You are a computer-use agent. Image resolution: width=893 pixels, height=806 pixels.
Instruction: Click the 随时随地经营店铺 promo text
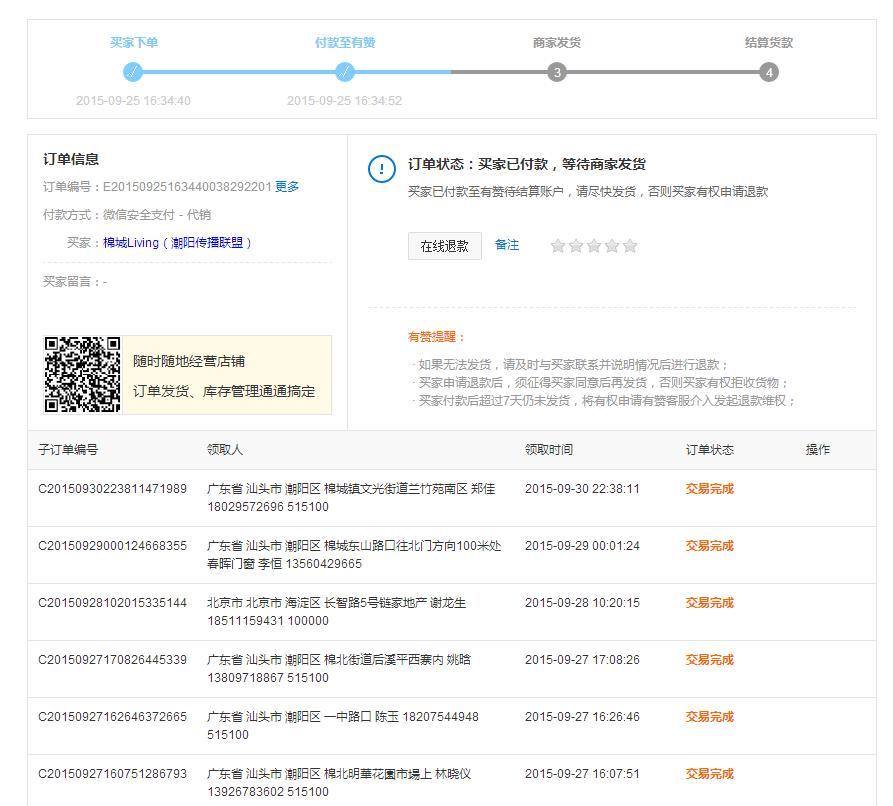[x=189, y=361]
